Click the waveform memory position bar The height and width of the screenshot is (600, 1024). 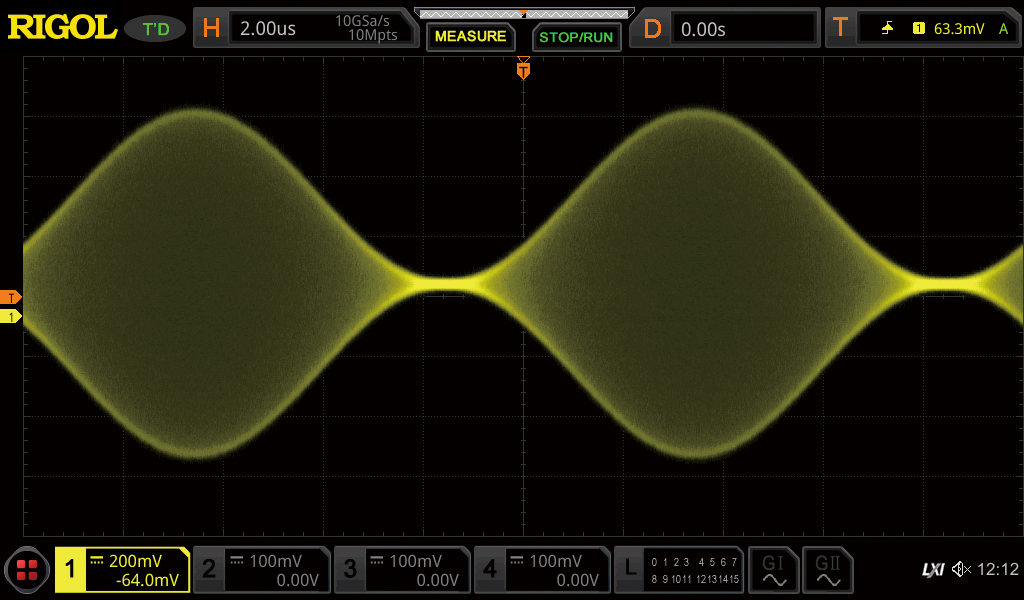click(x=524, y=13)
